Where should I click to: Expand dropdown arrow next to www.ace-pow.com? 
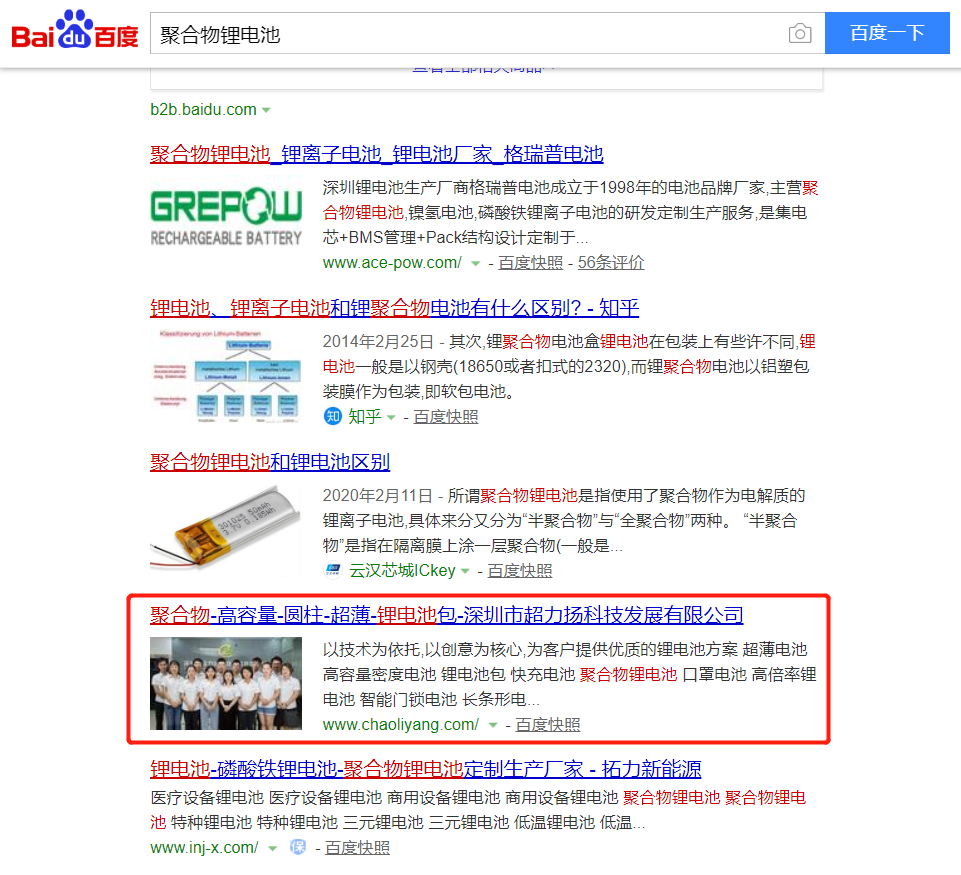point(475,263)
